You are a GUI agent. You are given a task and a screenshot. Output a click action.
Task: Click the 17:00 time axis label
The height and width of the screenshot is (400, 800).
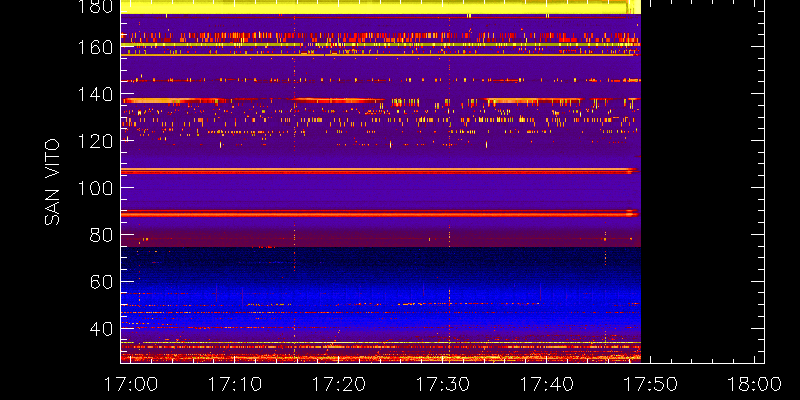130,384
